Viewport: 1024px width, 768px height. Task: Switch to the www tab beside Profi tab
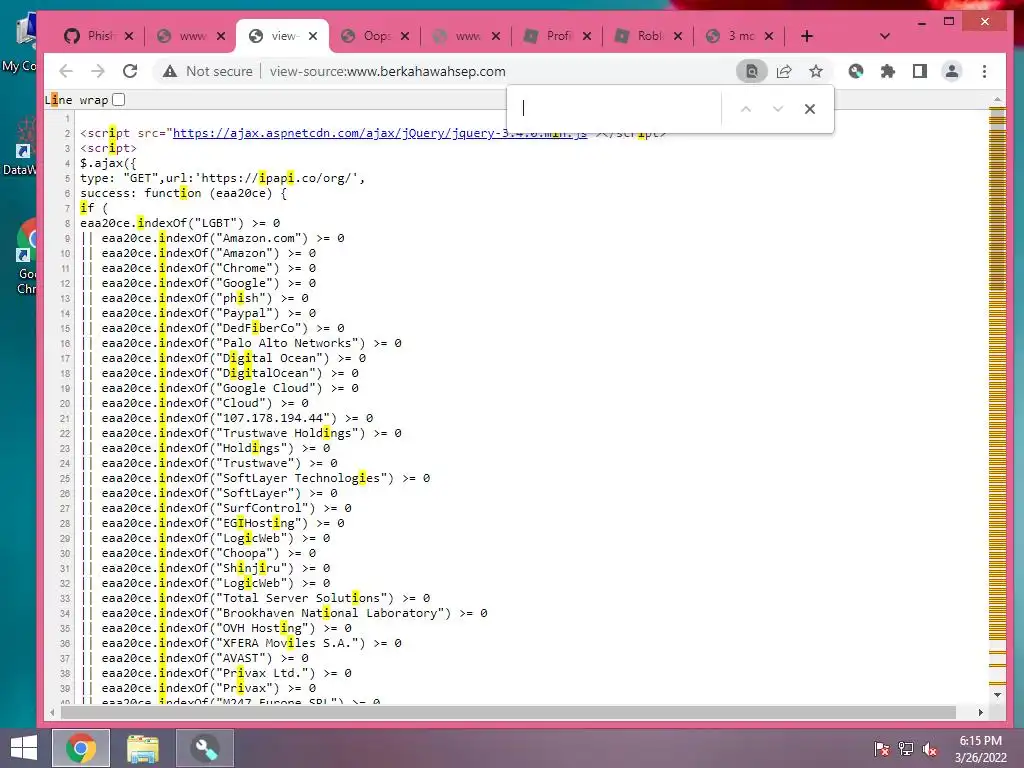click(458, 36)
